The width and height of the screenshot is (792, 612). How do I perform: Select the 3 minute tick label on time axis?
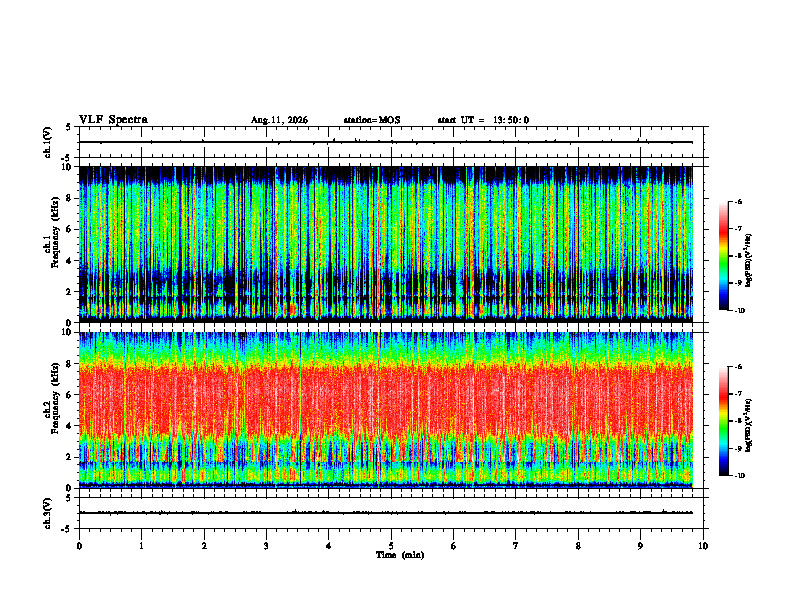266,546
